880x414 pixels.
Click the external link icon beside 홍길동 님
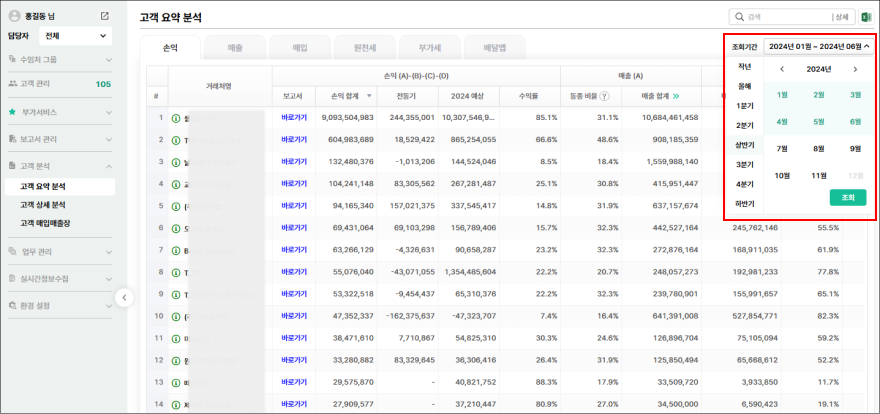point(105,16)
